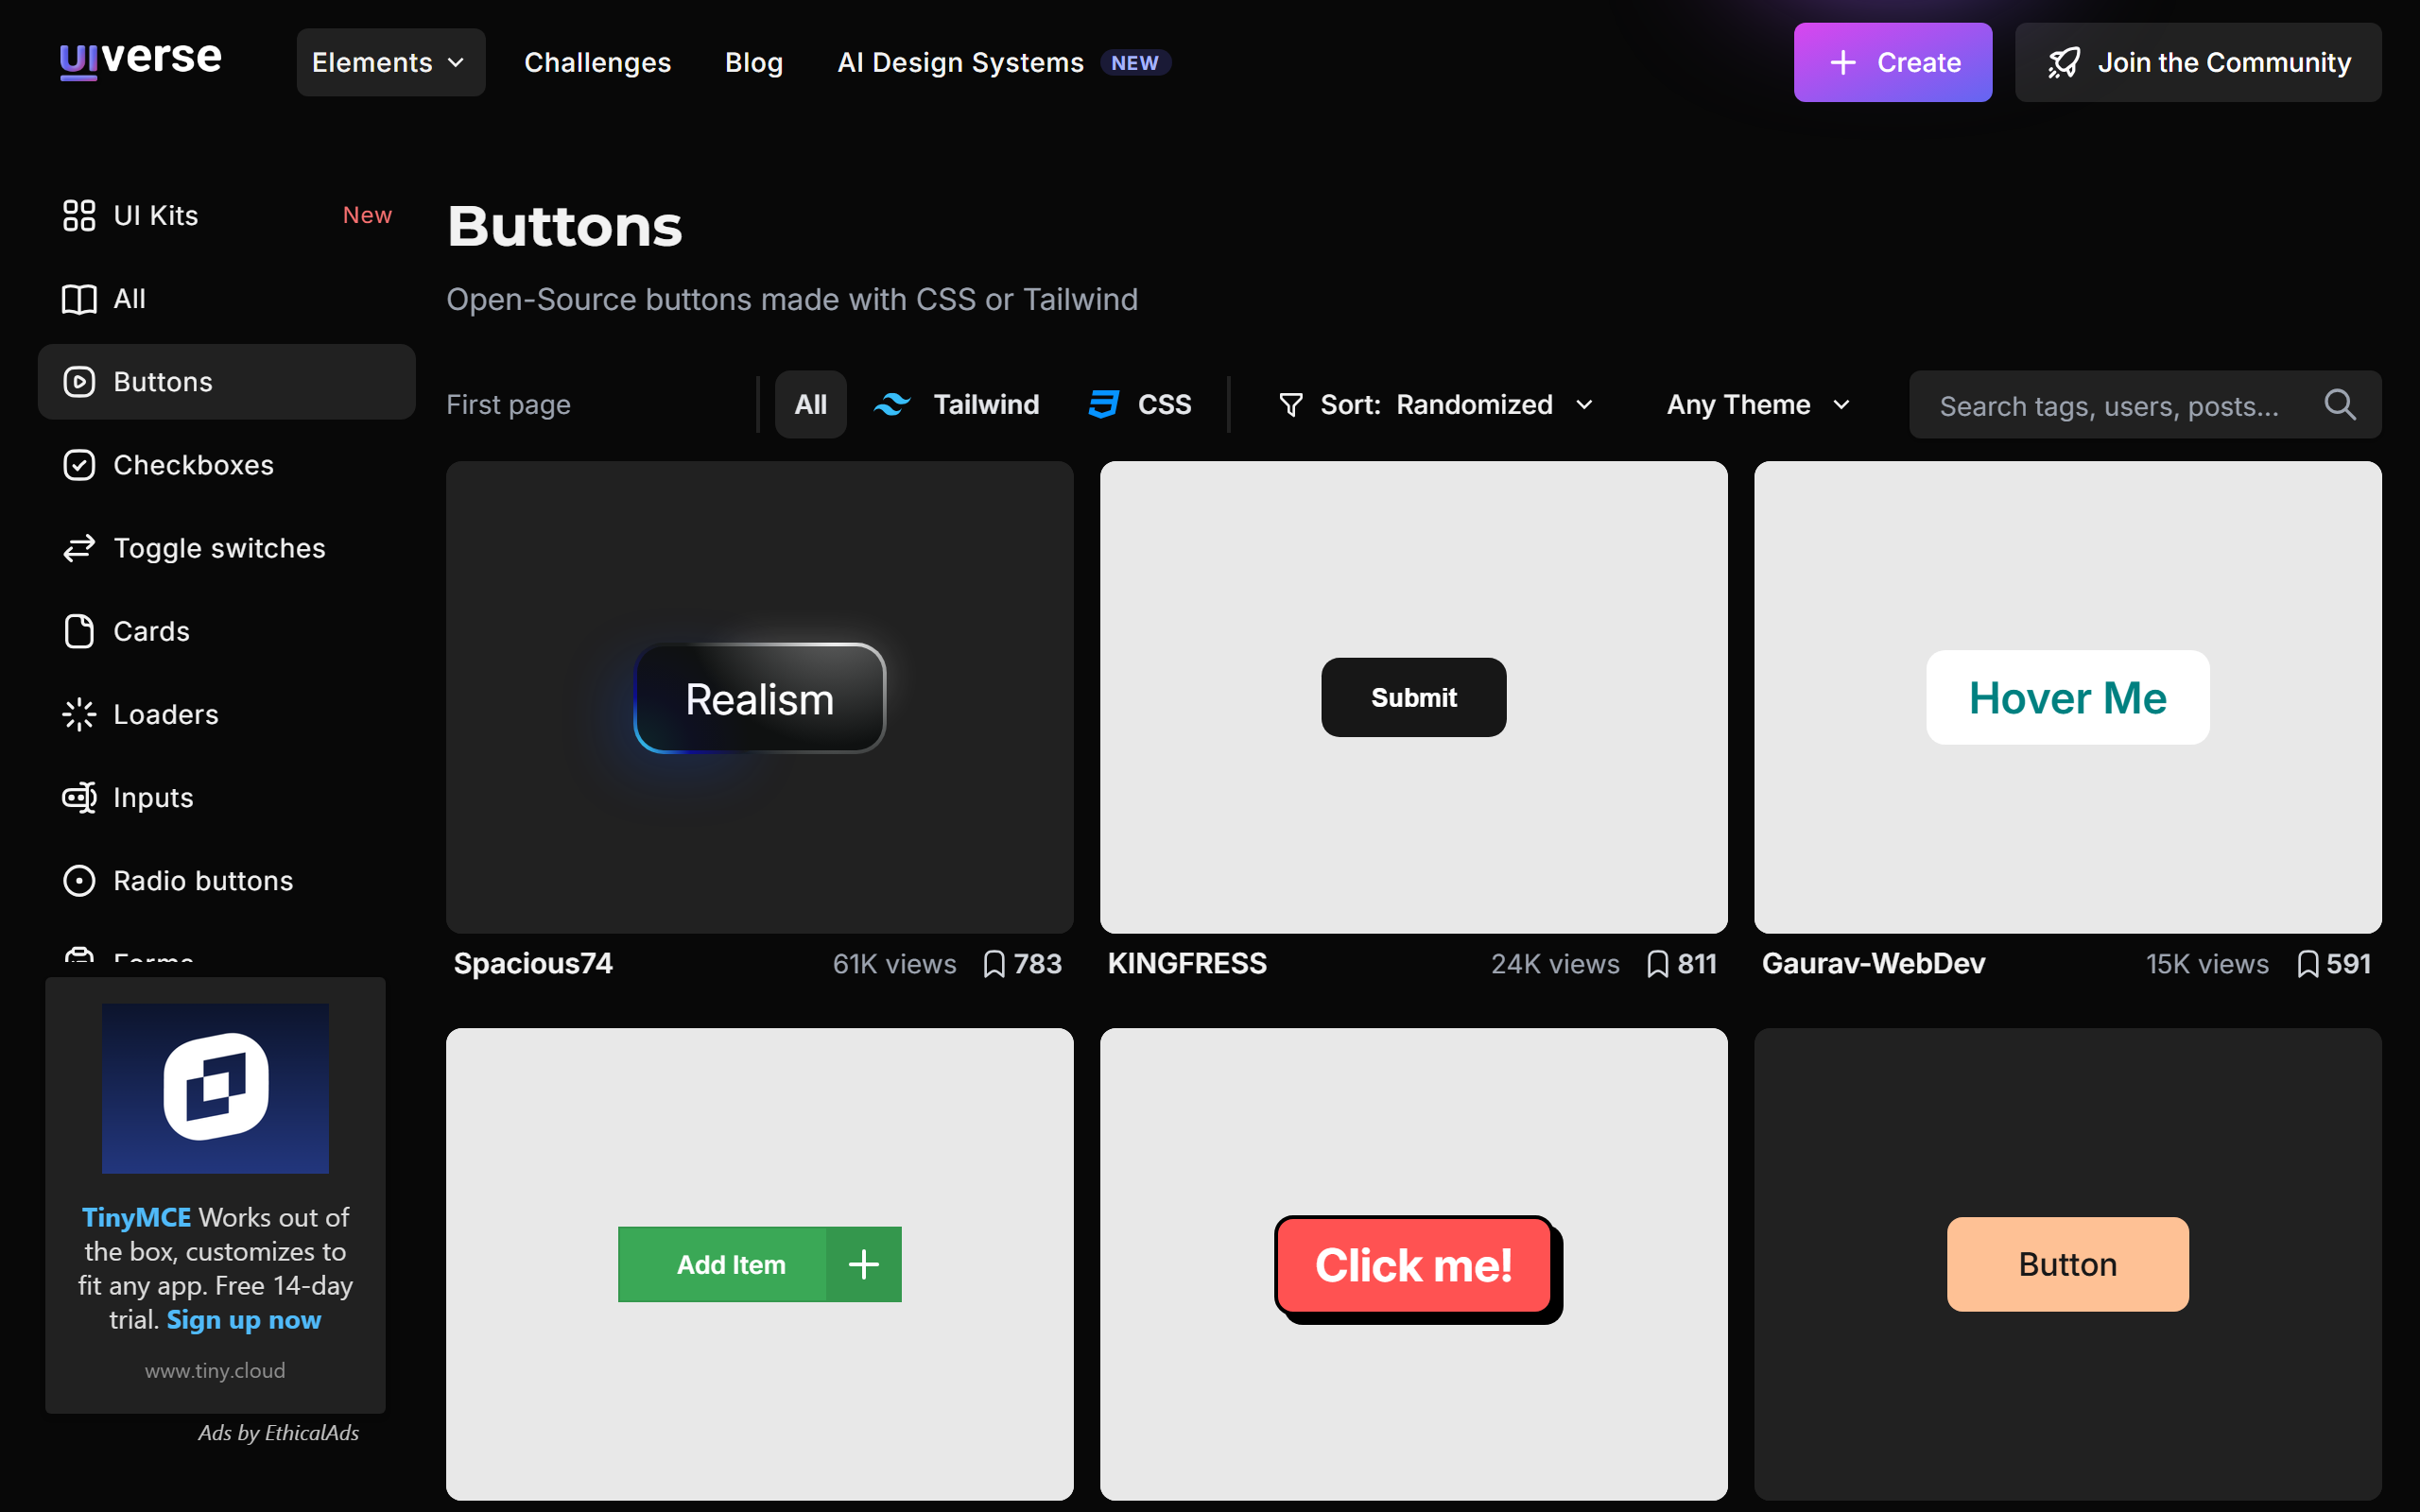The image size is (2420, 1512).
Task: Click the TinyMCE ad link
Action: click(x=136, y=1217)
